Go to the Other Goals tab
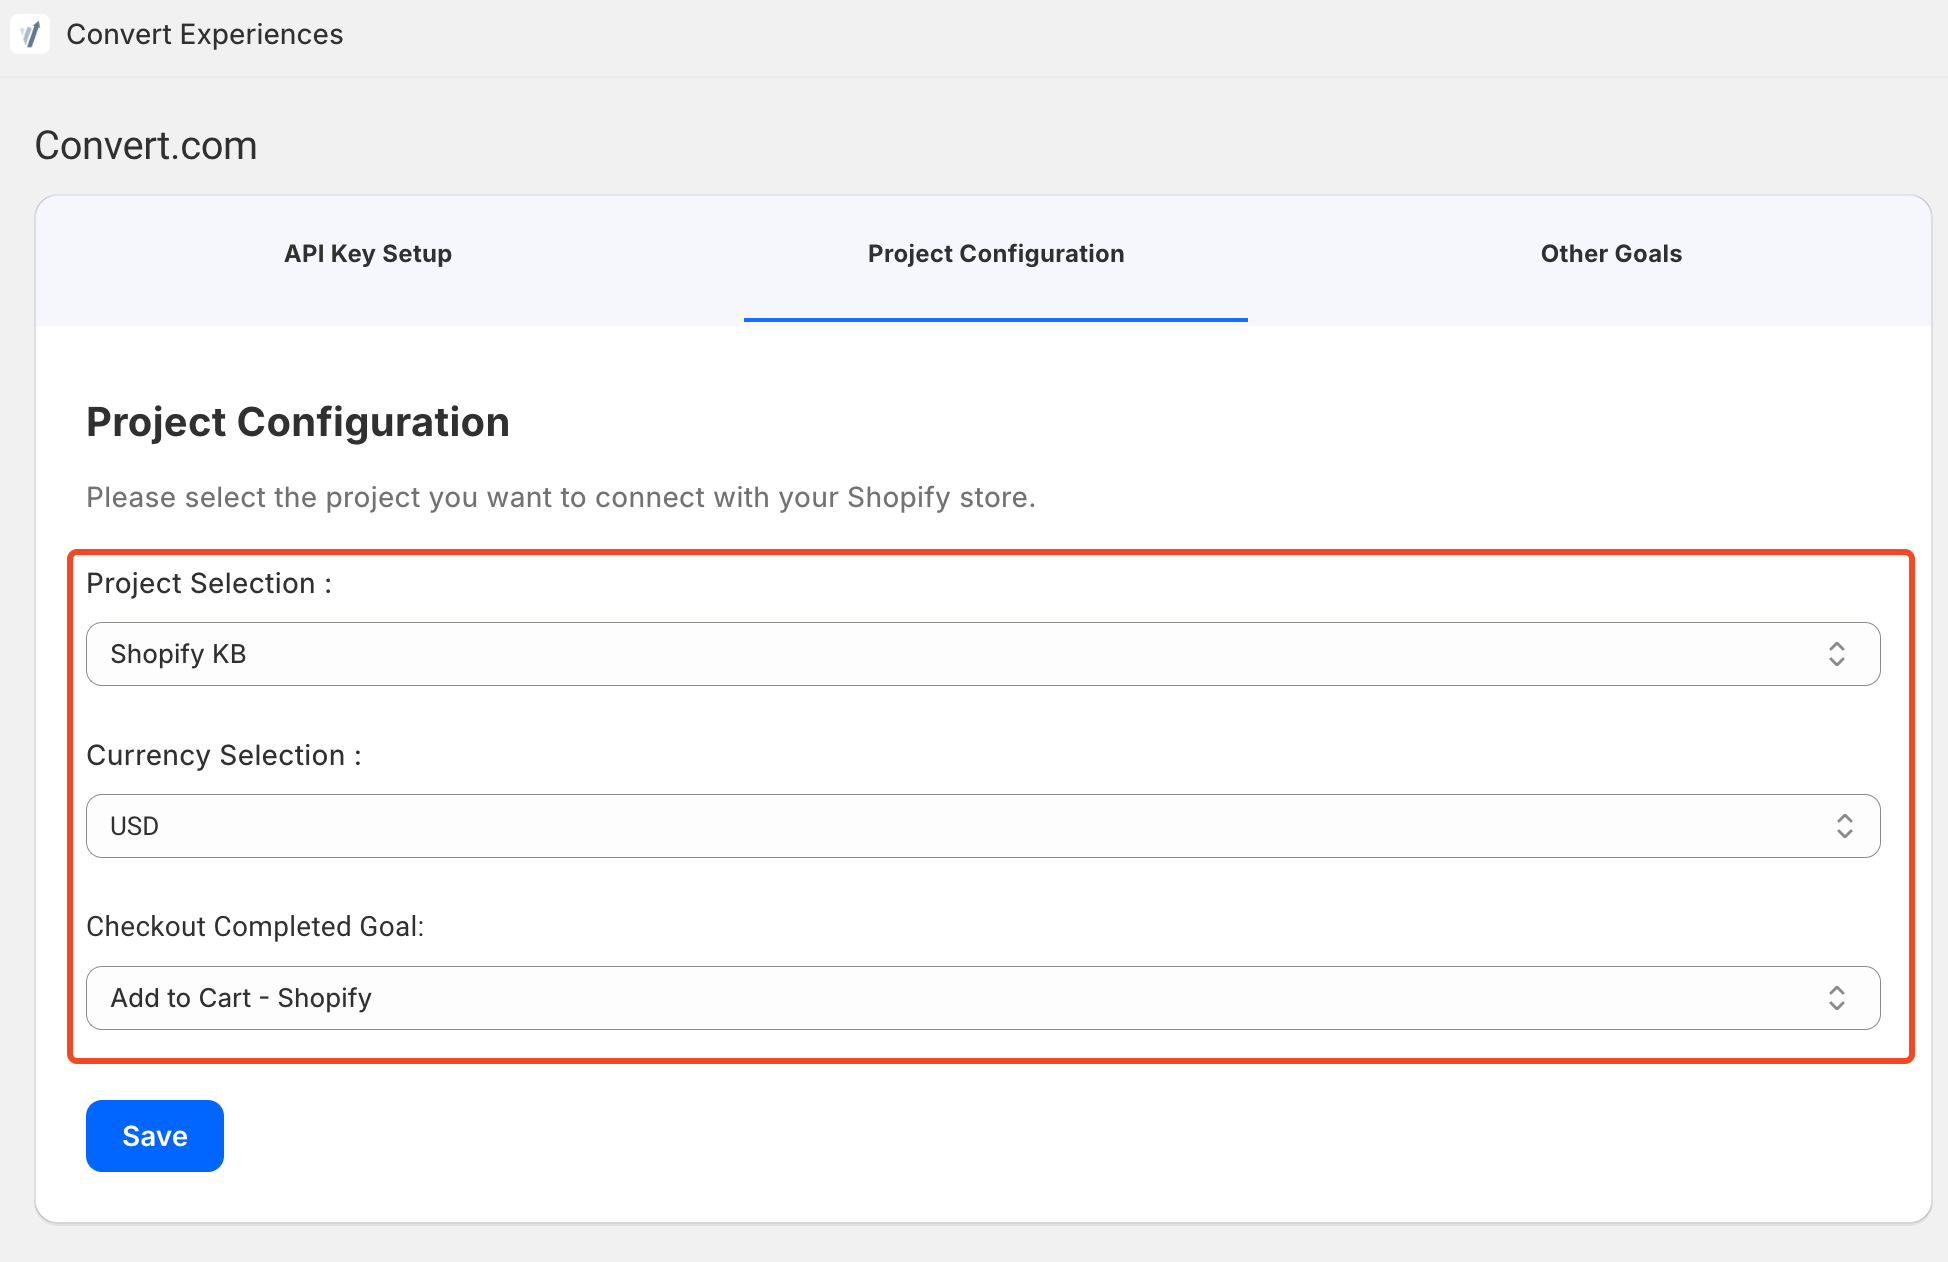Image resolution: width=1948 pixels, height=1262 pixels. (x=1610, y=254)
